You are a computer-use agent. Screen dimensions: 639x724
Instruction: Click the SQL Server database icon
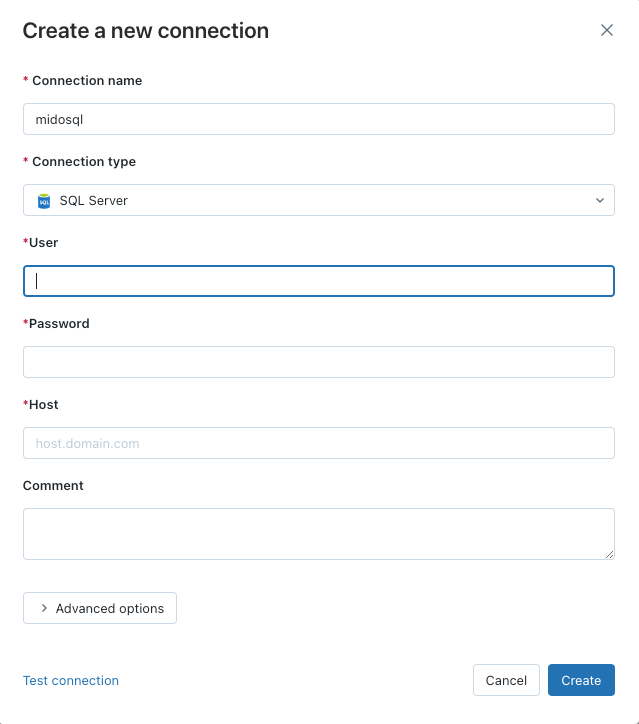[44, 201]
